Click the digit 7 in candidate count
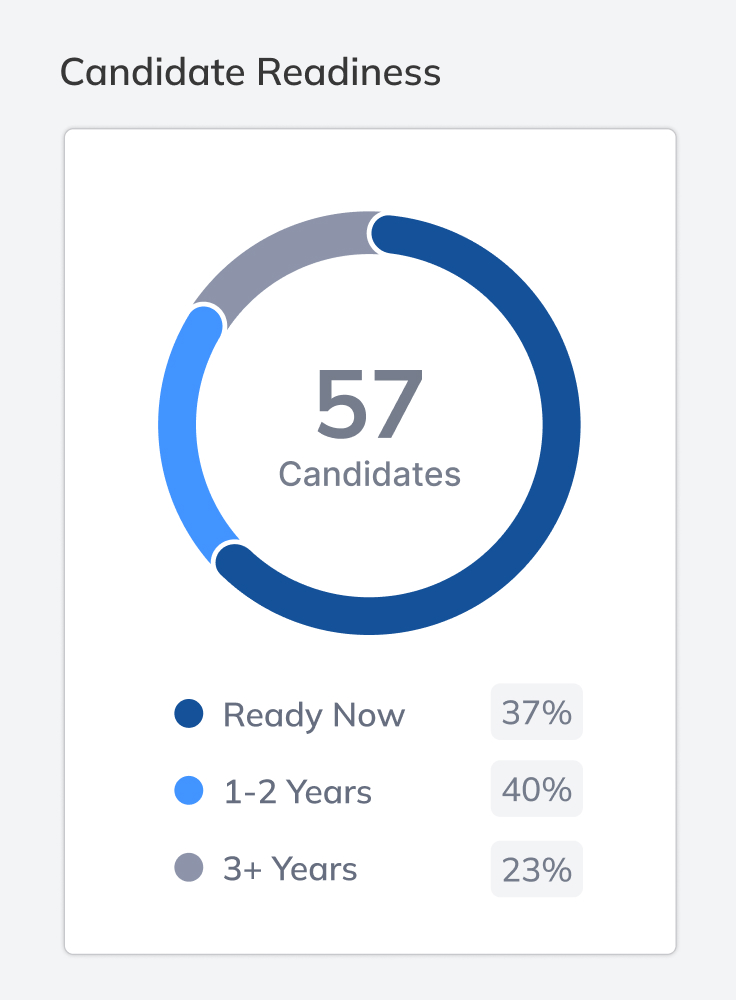The image size is (736, 1000). coord(397,404)
